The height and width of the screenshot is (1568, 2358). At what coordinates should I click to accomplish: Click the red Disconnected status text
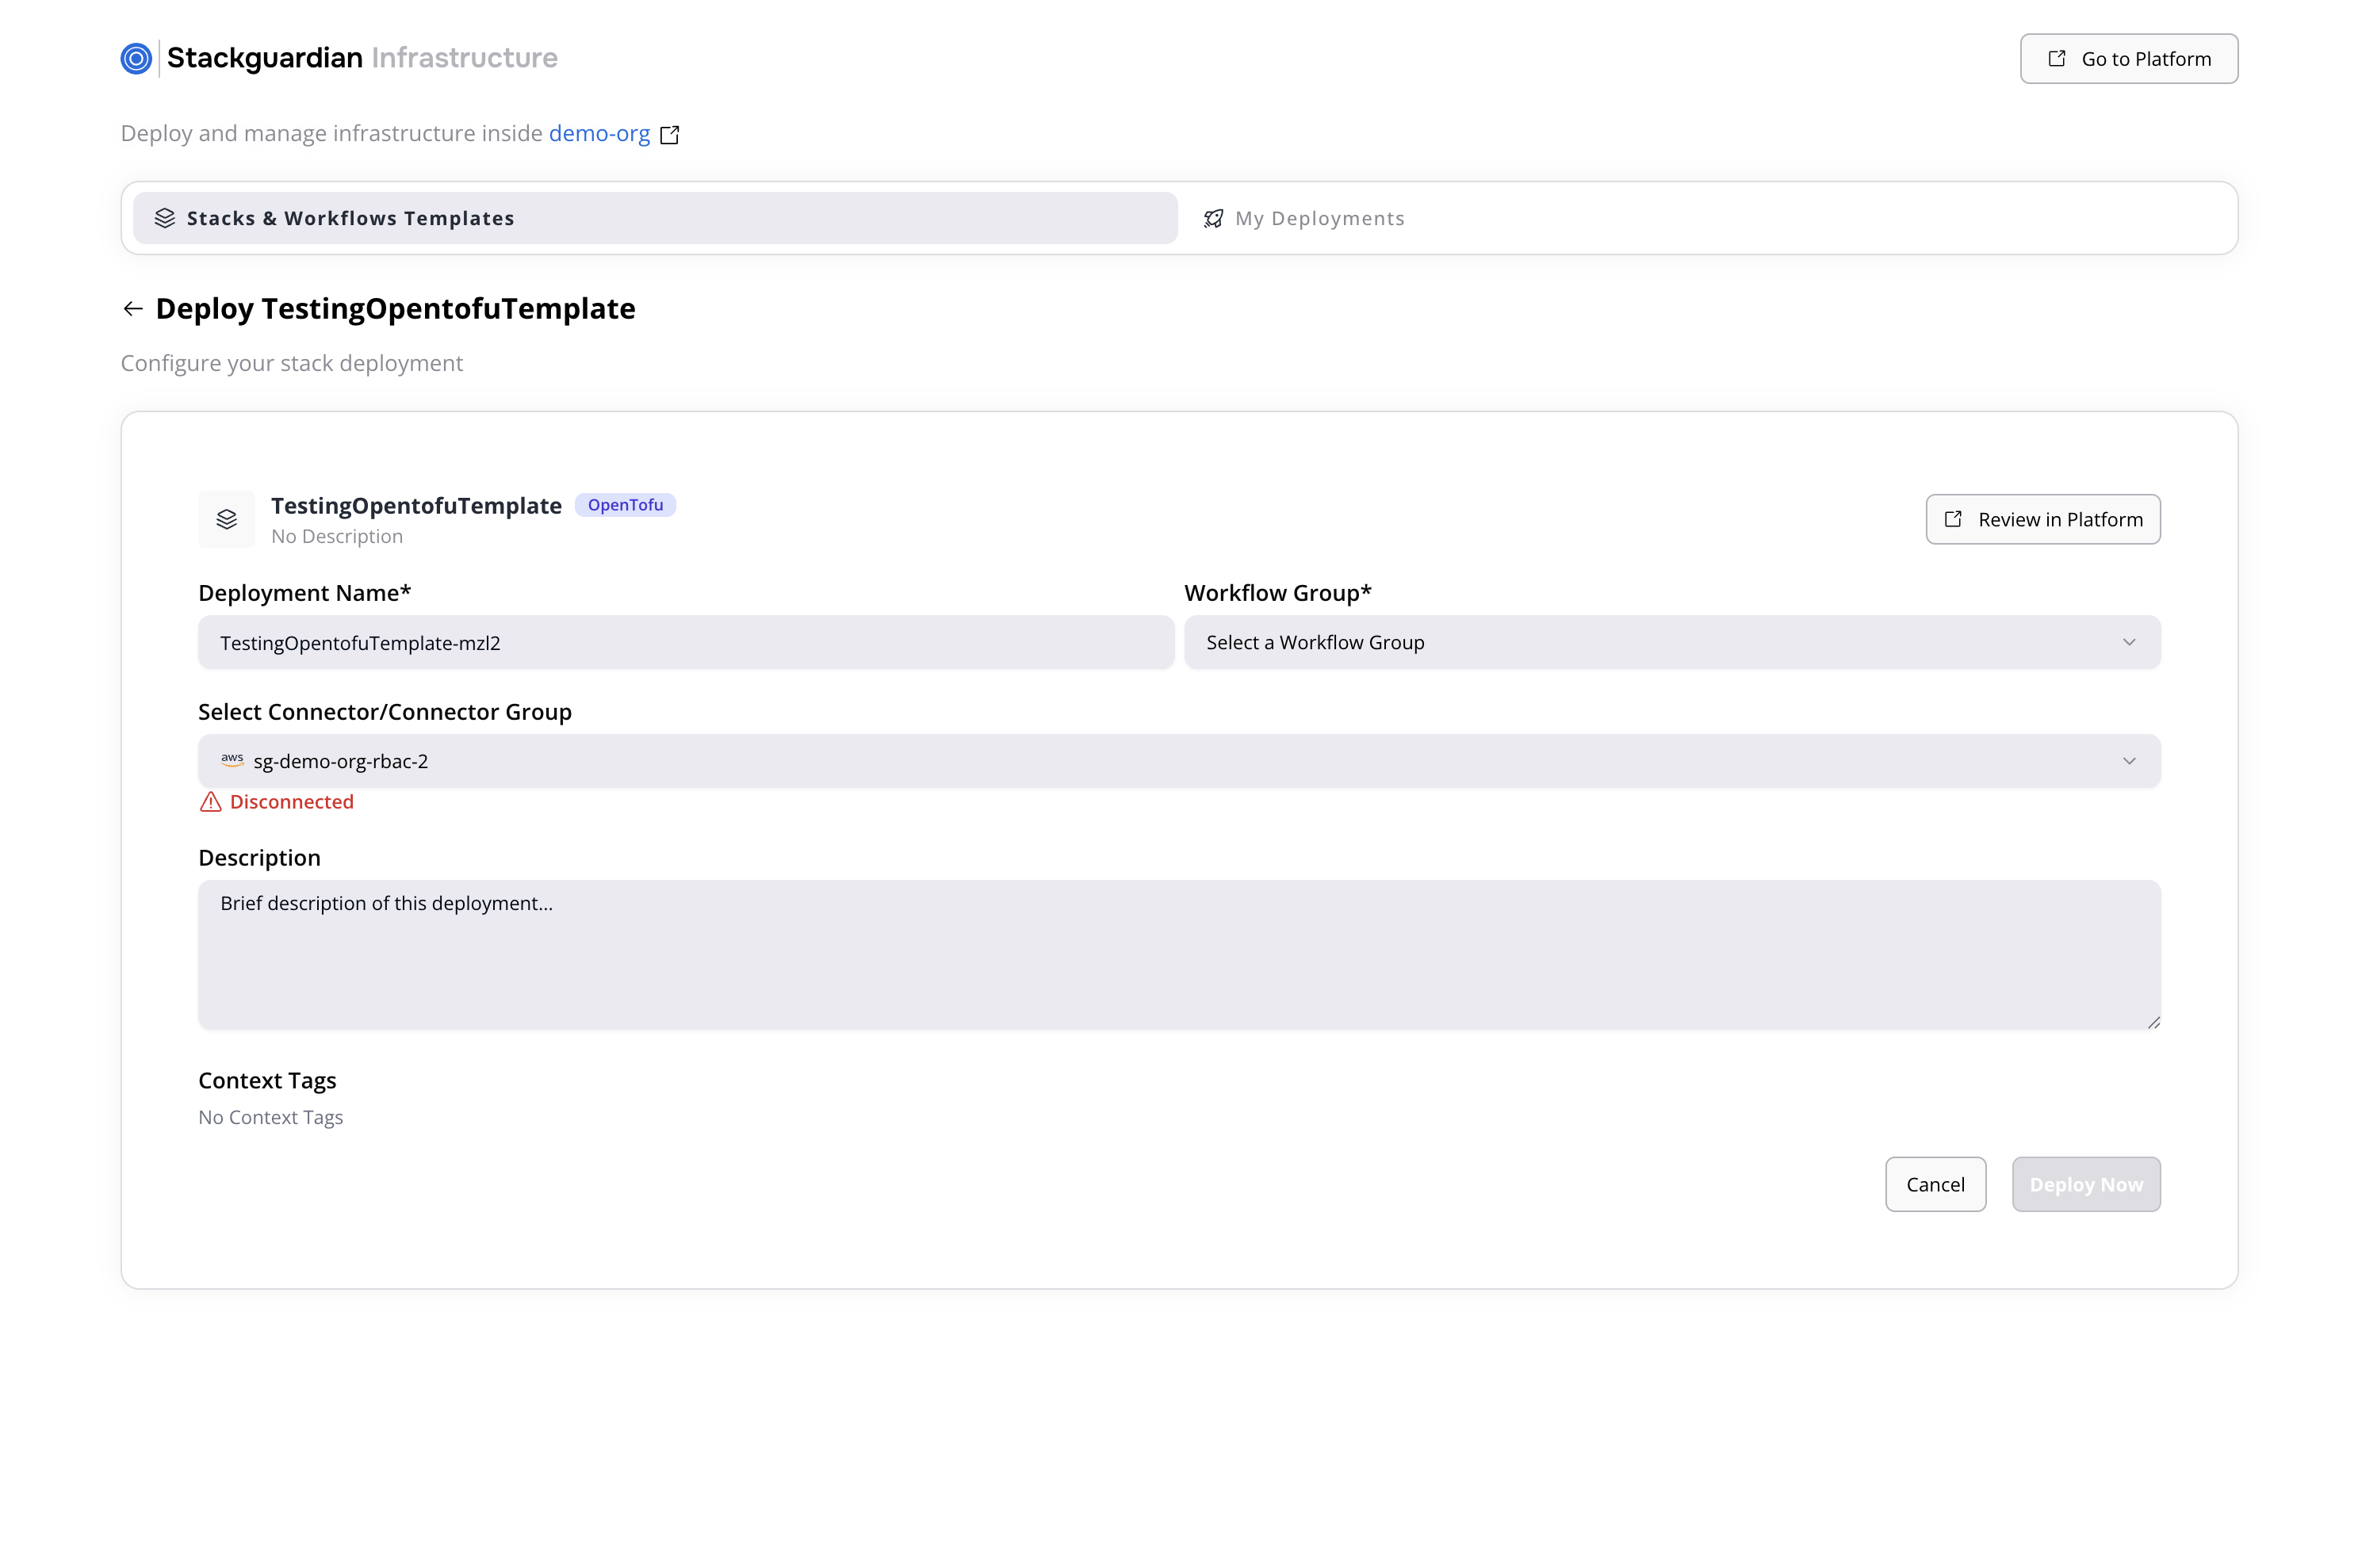tap(291, 802)
